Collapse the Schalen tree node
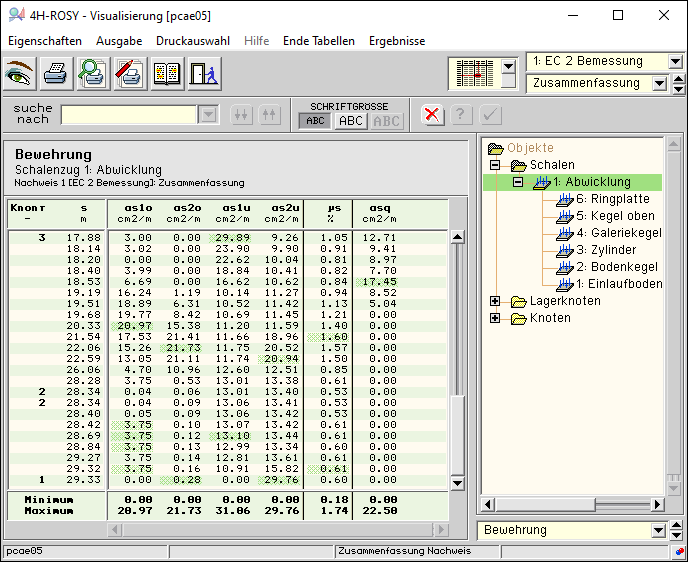This screenshot has height=562, width=688. tap(495, 165)
